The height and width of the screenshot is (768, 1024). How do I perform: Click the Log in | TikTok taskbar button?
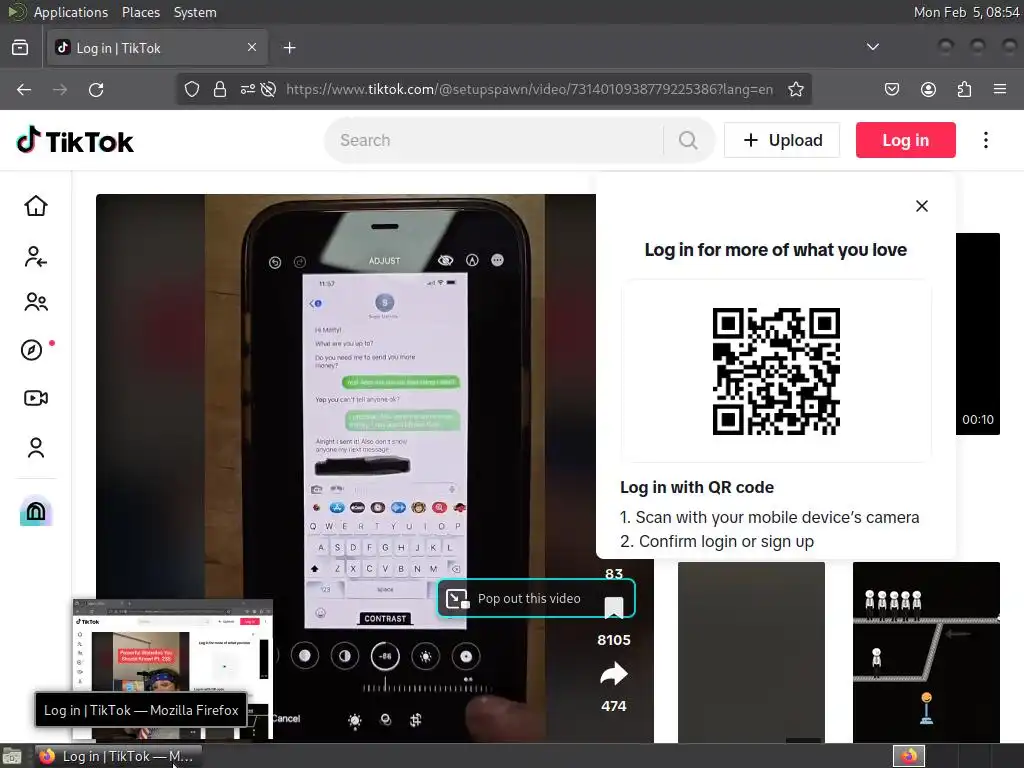(118, 756)
